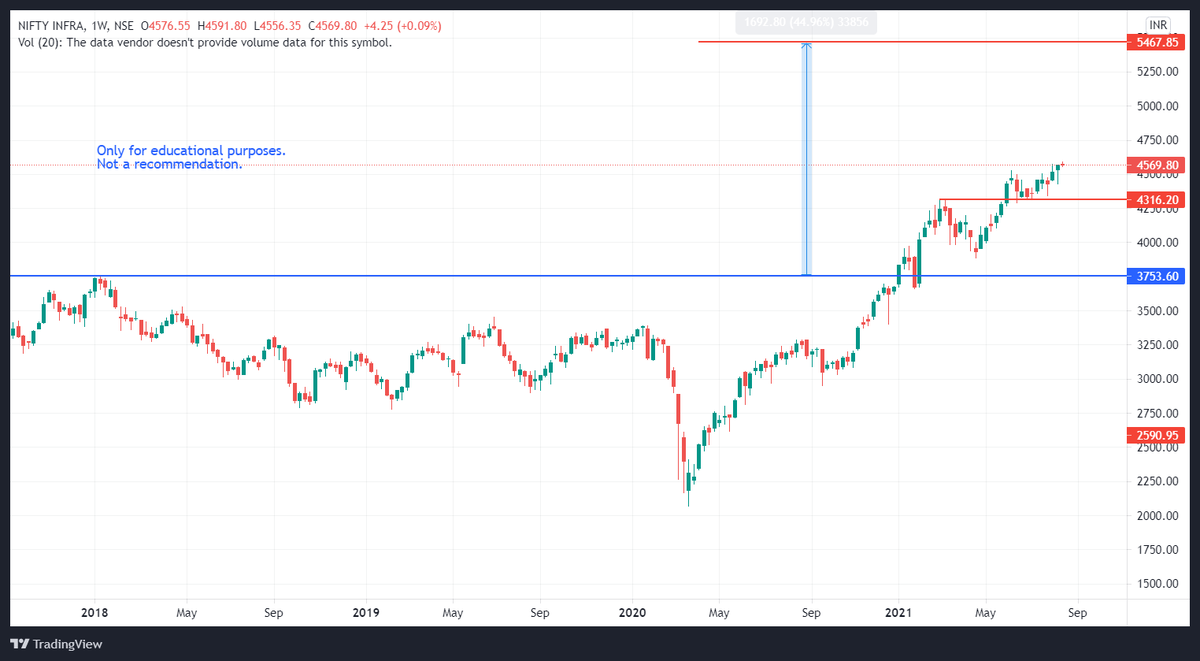Viewport: 1200px width, 661px height.
Task: Click the high value H4591.80
Action: [x=224, y=25]
